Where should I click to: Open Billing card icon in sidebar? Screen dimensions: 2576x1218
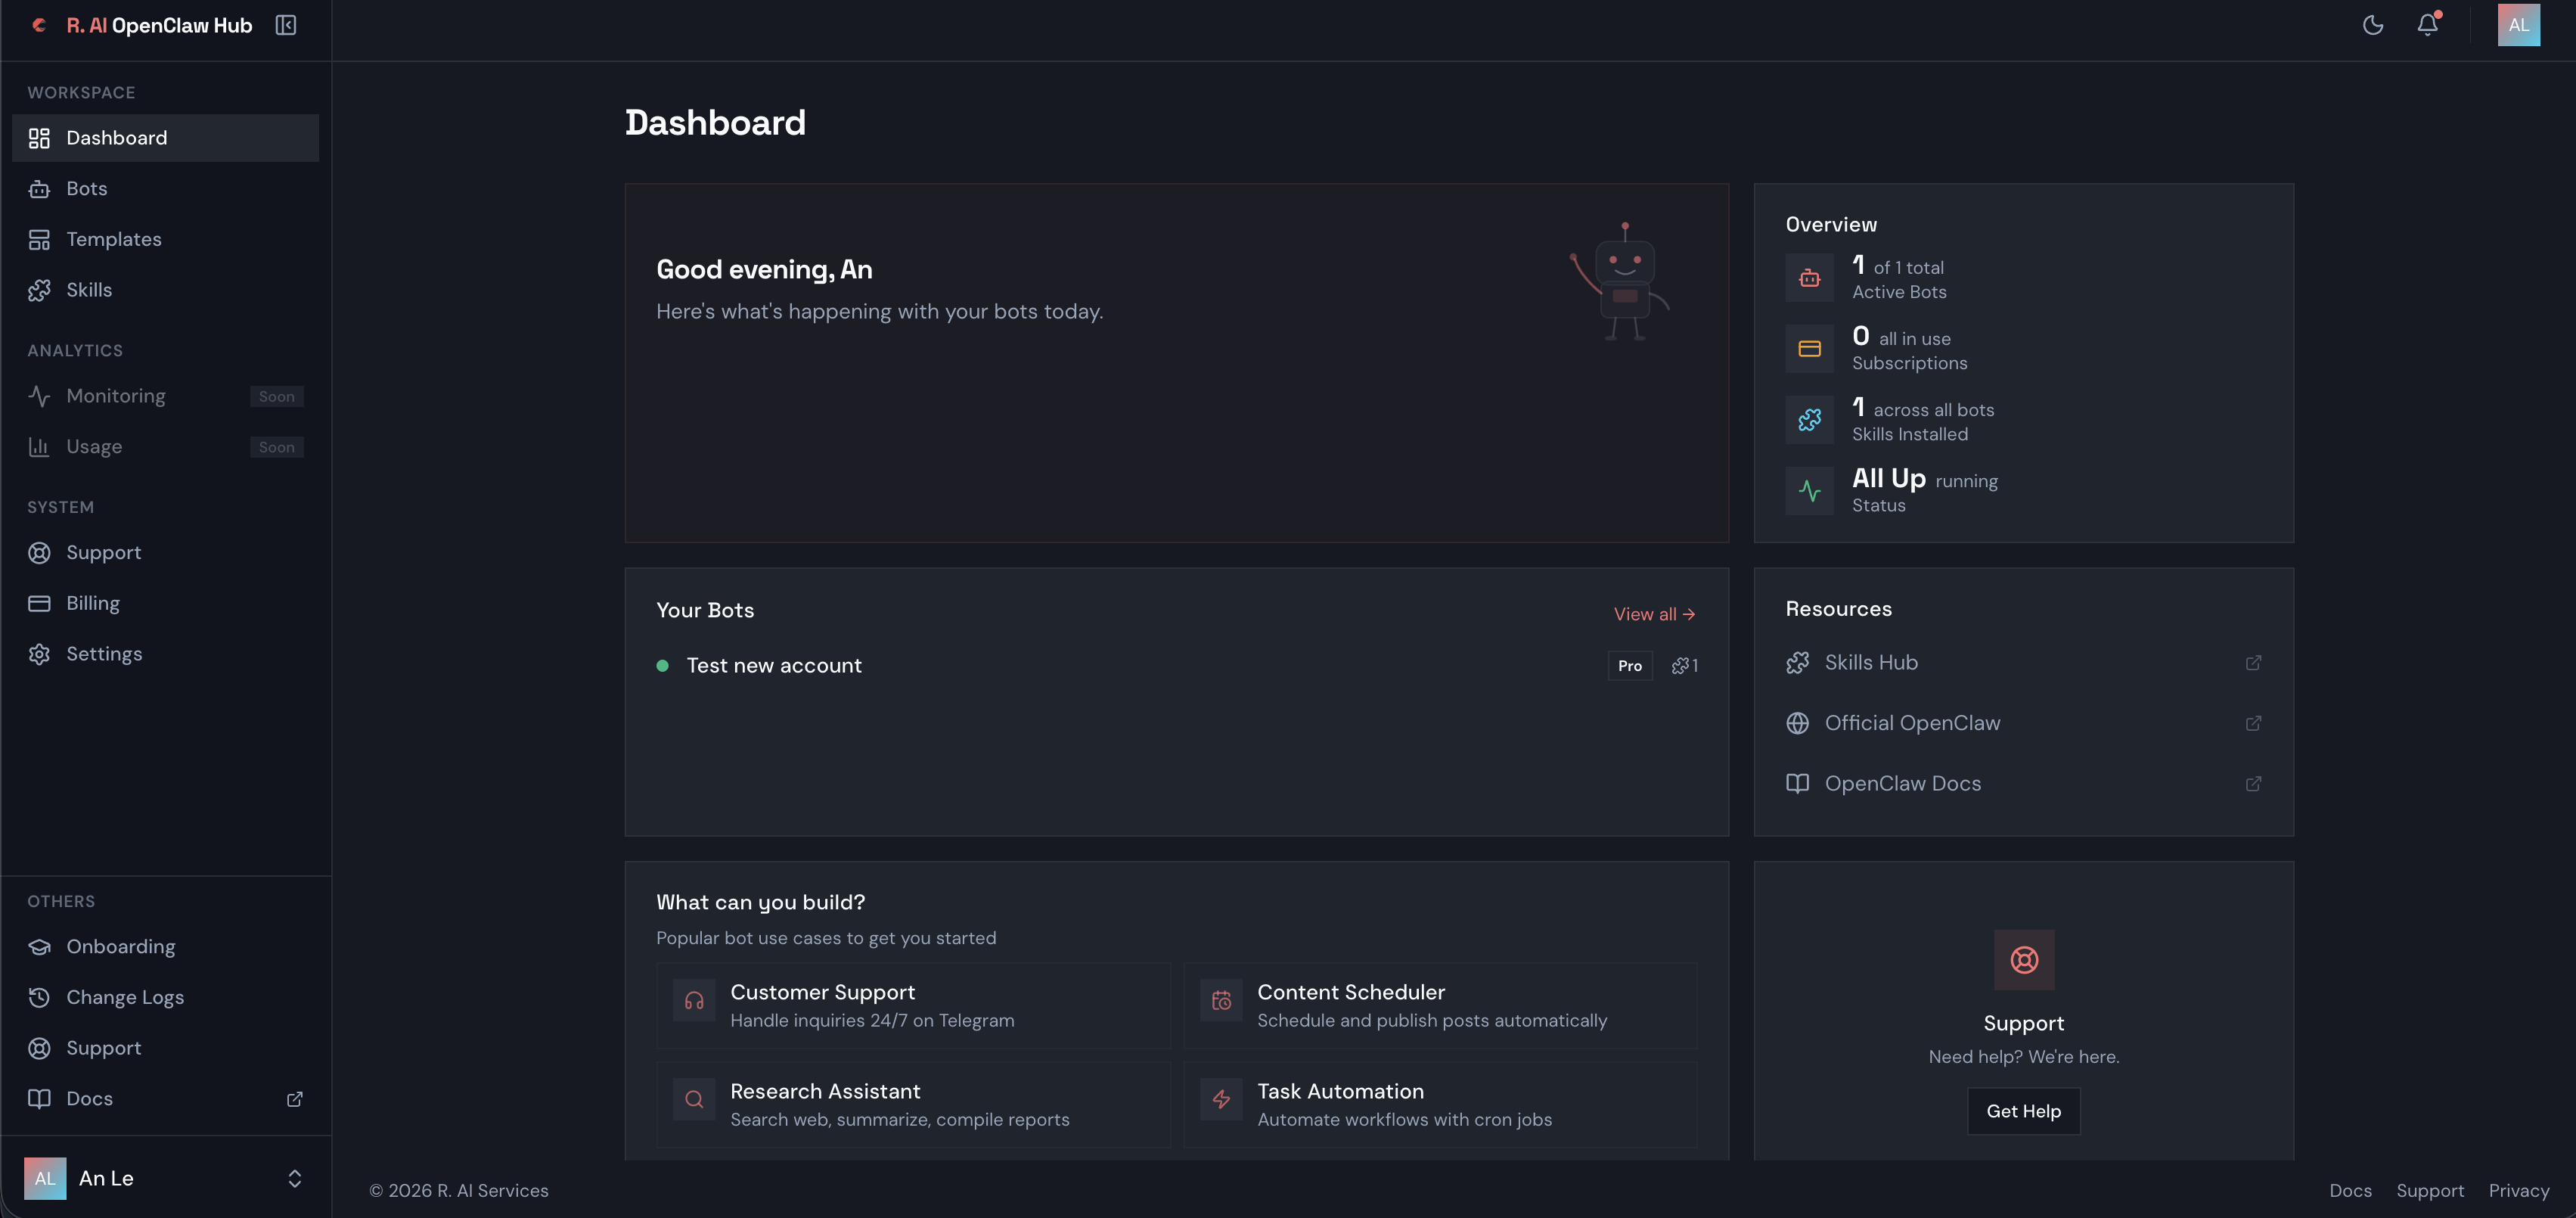click(x=39, y=603)
